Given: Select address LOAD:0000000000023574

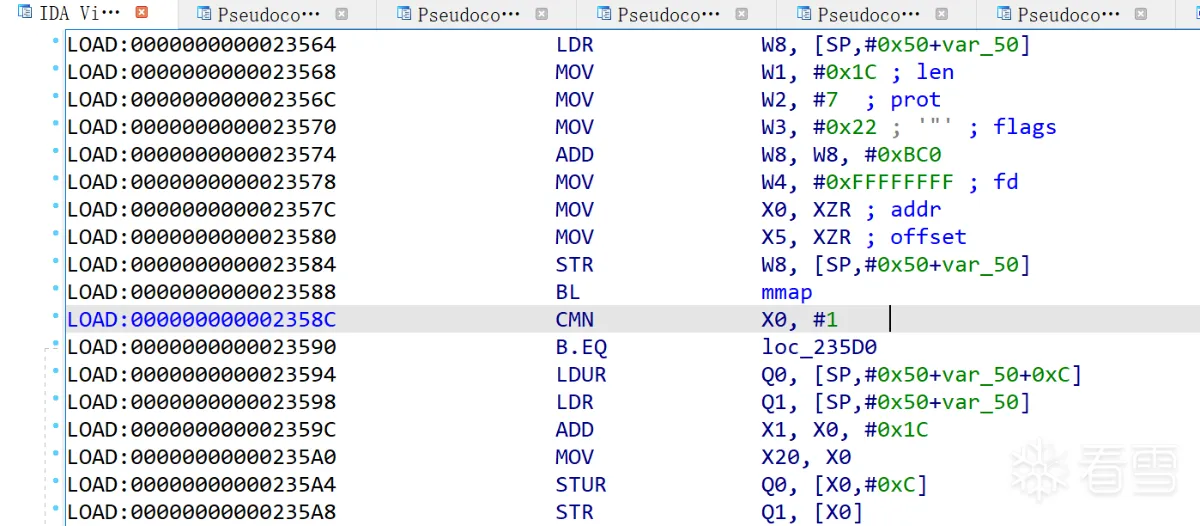Looking at the screenshot, I should [x=201, y=154].
